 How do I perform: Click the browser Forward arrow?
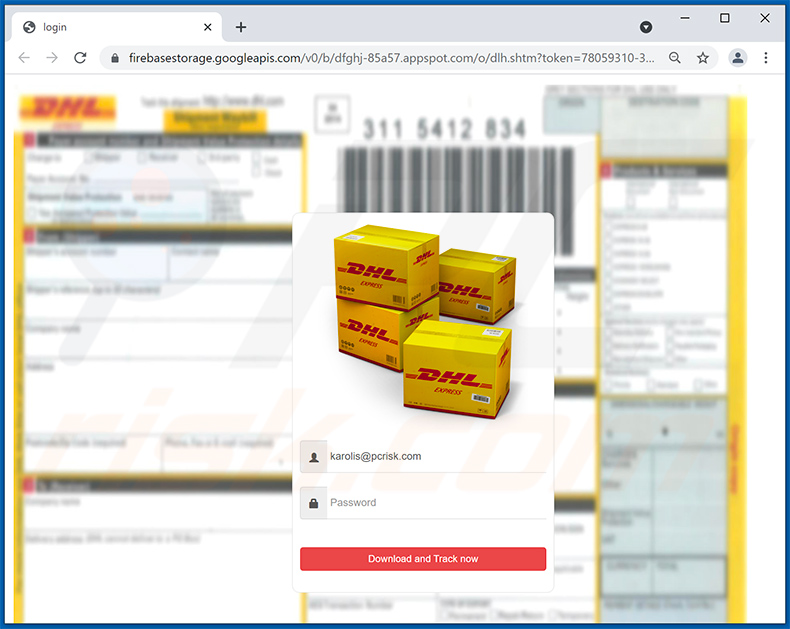click(52, 57)
